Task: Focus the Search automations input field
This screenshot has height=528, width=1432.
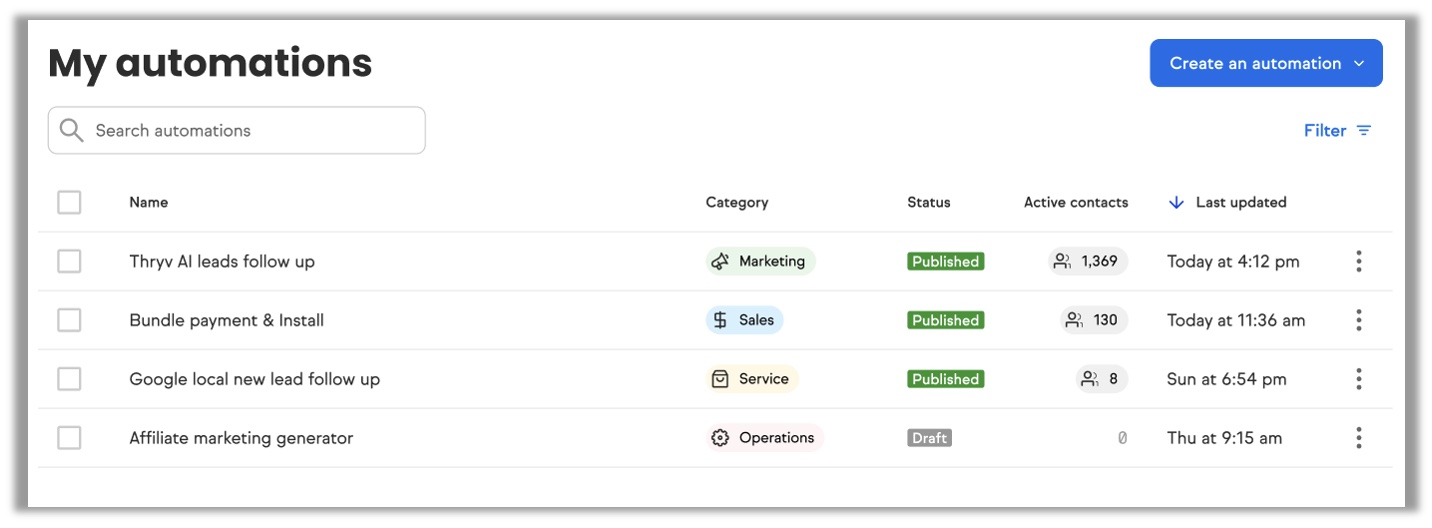Action: pyautogui.click(x=250, y=131)
